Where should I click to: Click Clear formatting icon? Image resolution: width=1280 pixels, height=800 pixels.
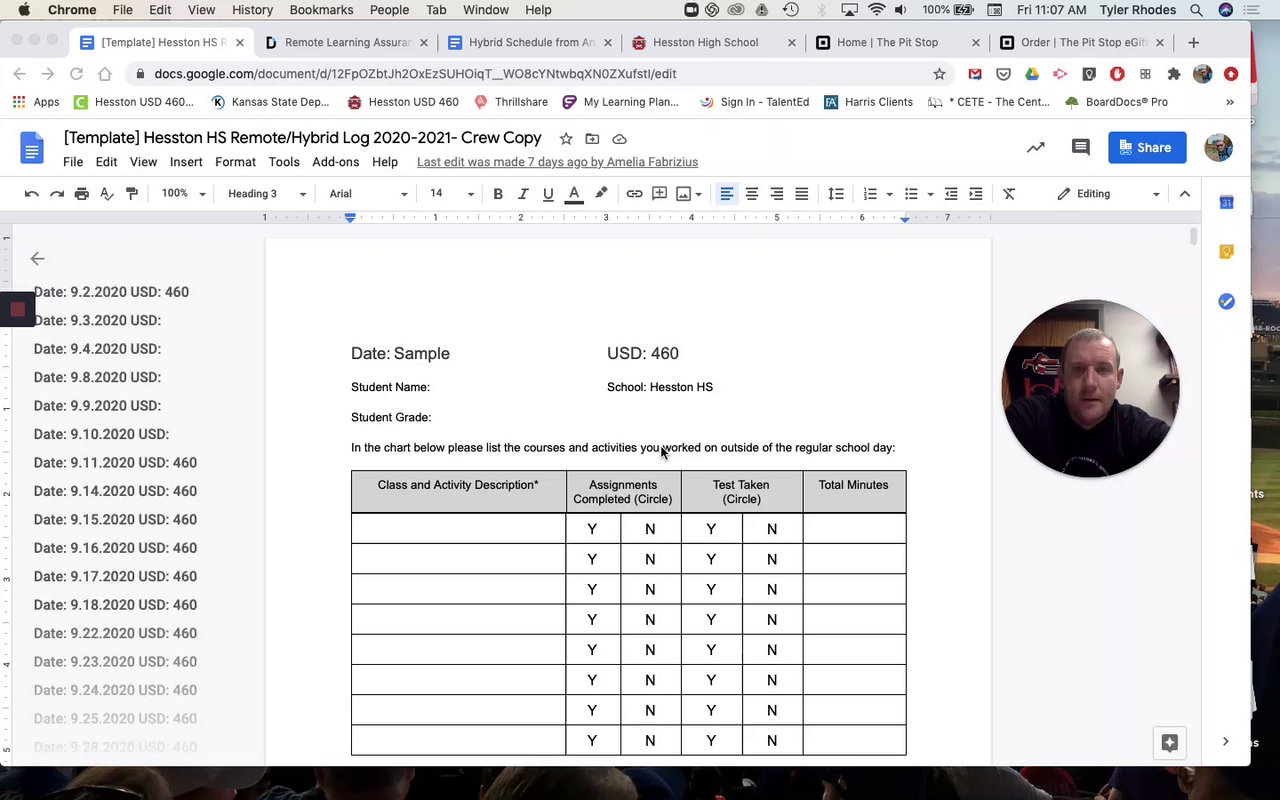pos(1009,194)
